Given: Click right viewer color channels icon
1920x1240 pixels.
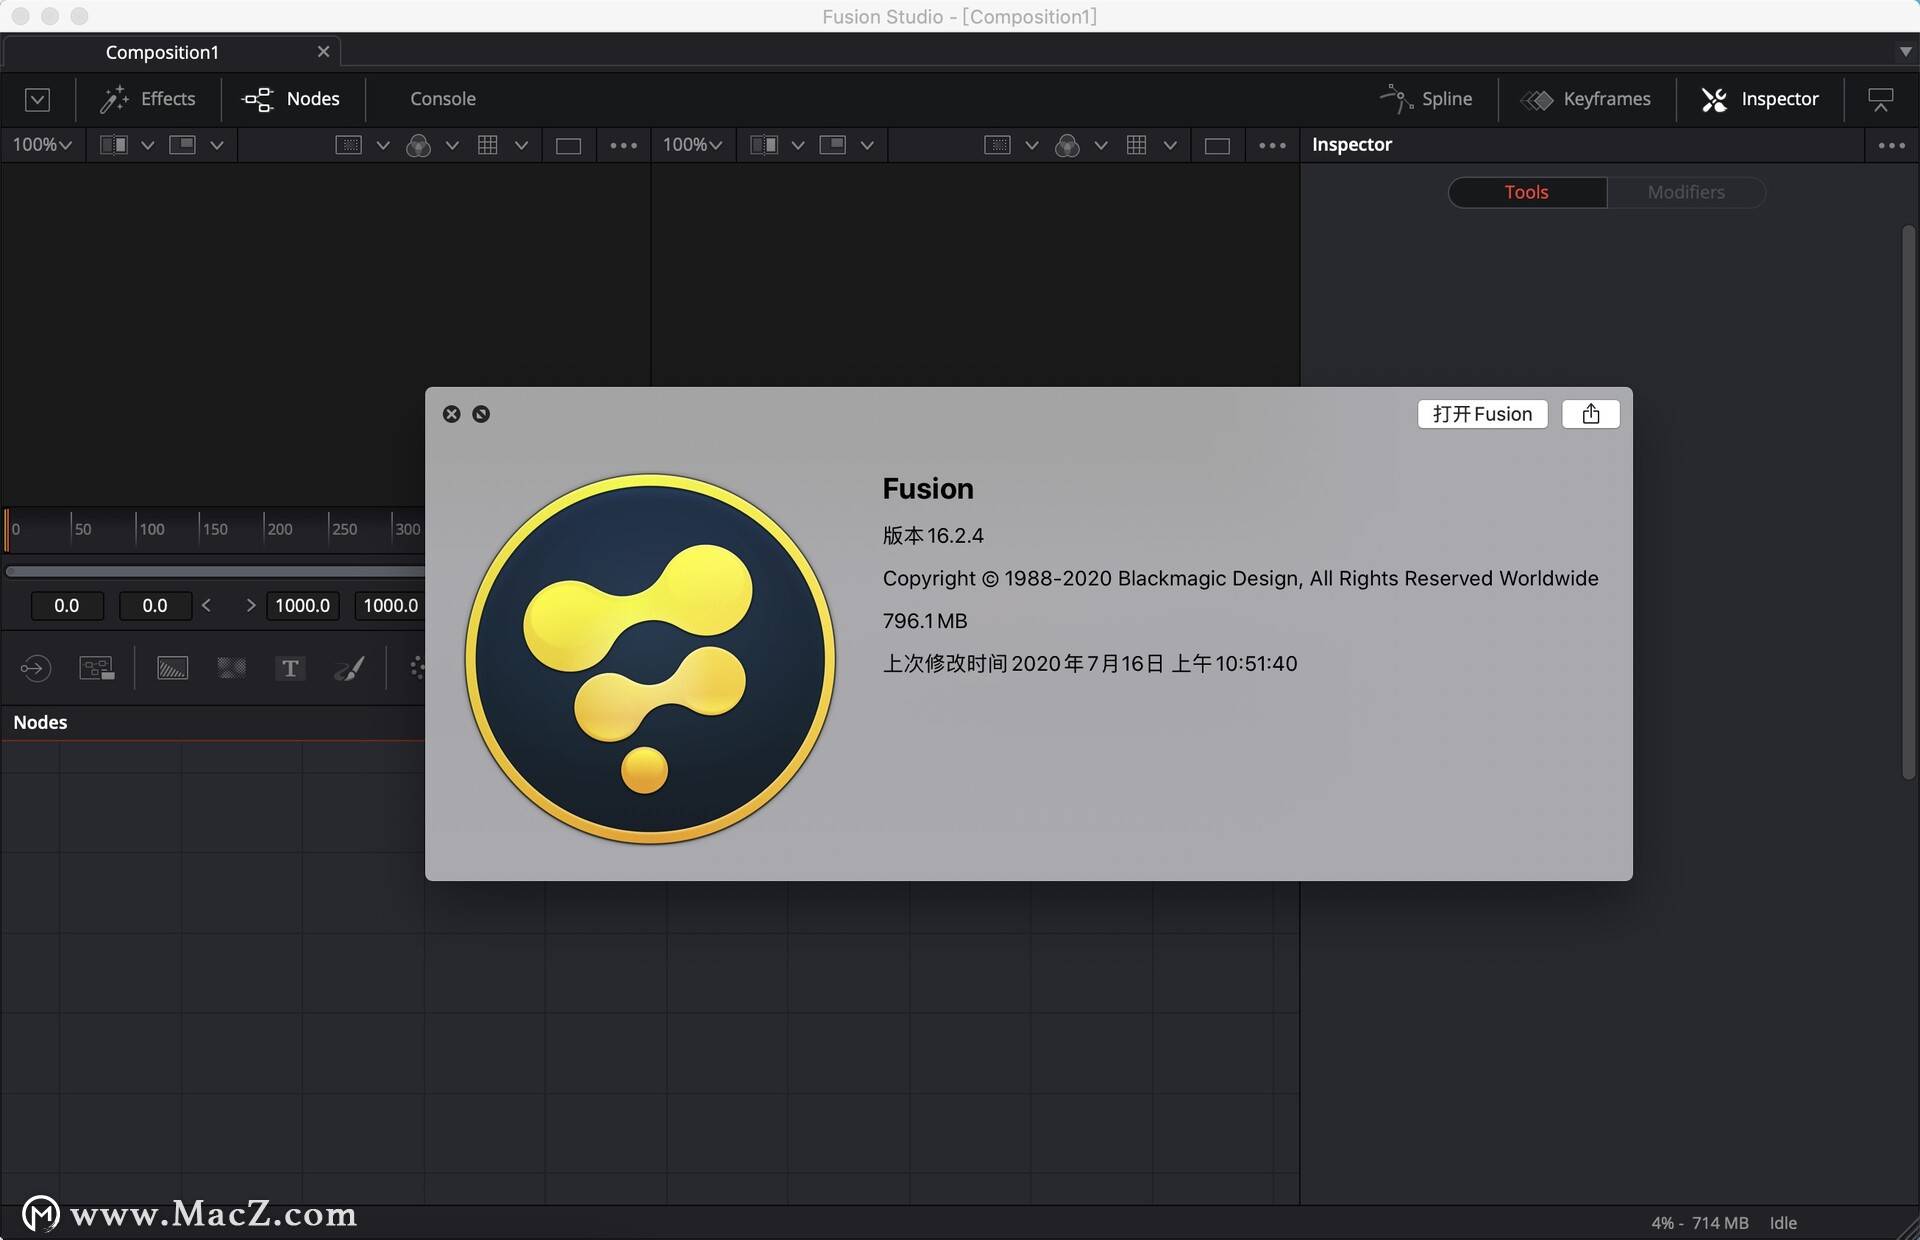Looking at the screenshot, I should pos(1067,146).
